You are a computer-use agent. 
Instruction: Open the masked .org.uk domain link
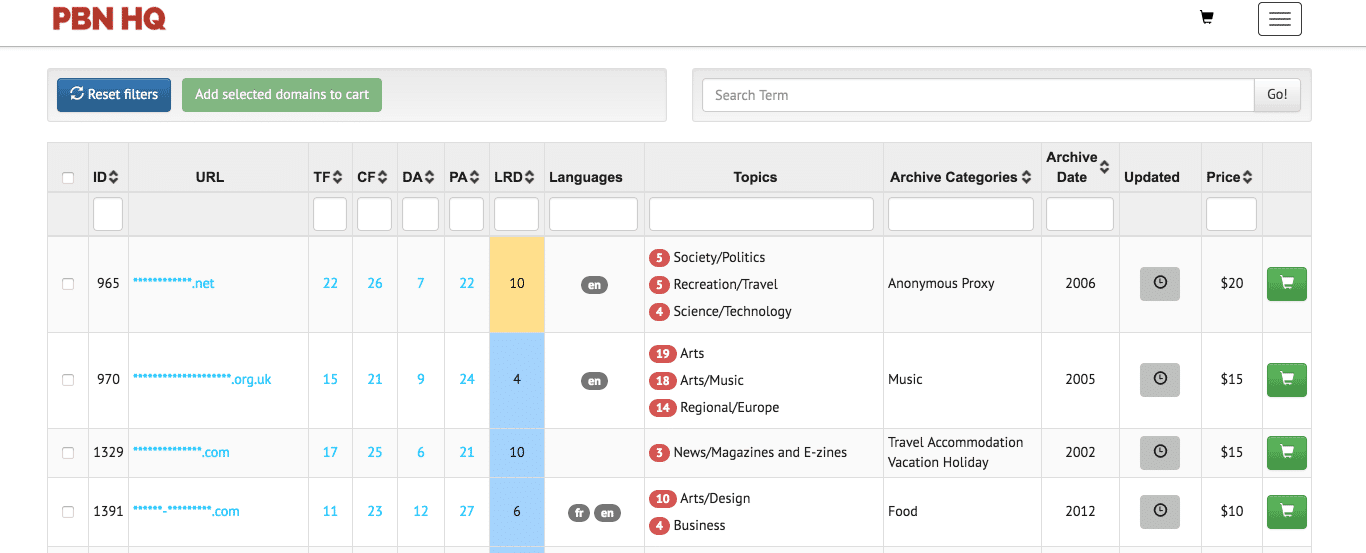202,379
